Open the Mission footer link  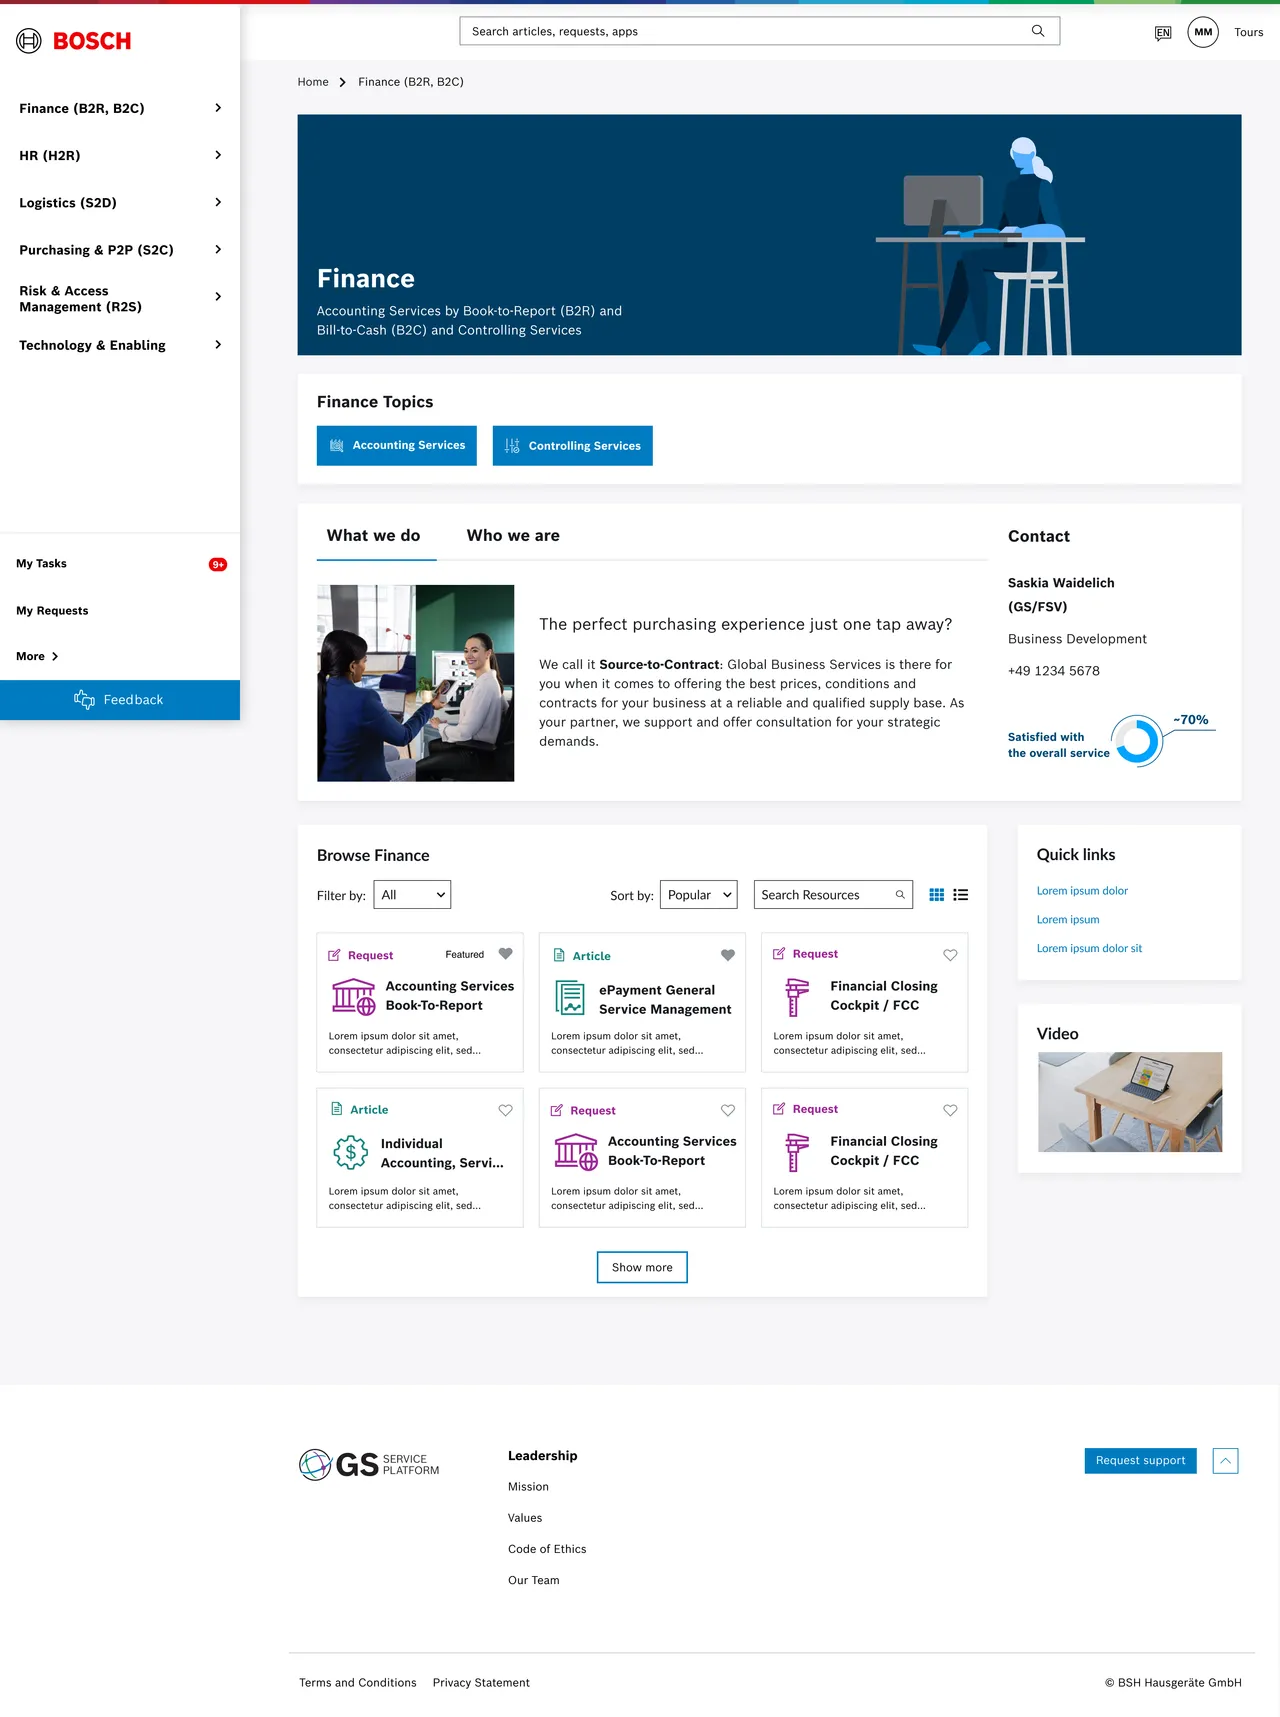(x=528, y=1487)
